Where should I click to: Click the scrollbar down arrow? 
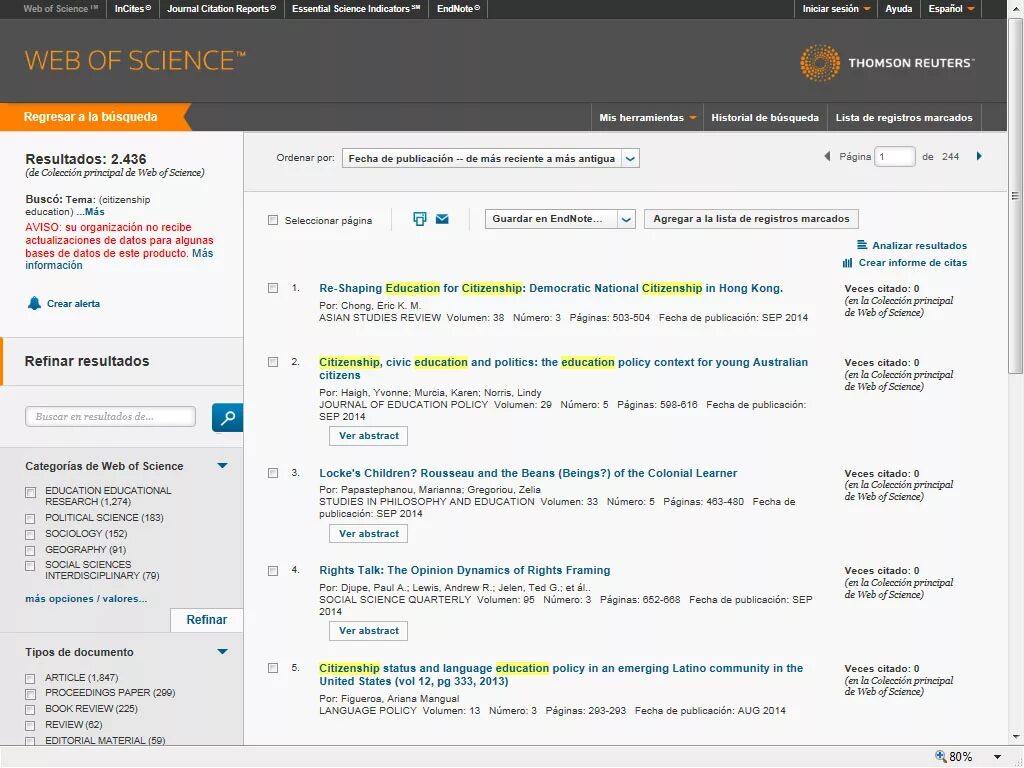point(1014,737)
